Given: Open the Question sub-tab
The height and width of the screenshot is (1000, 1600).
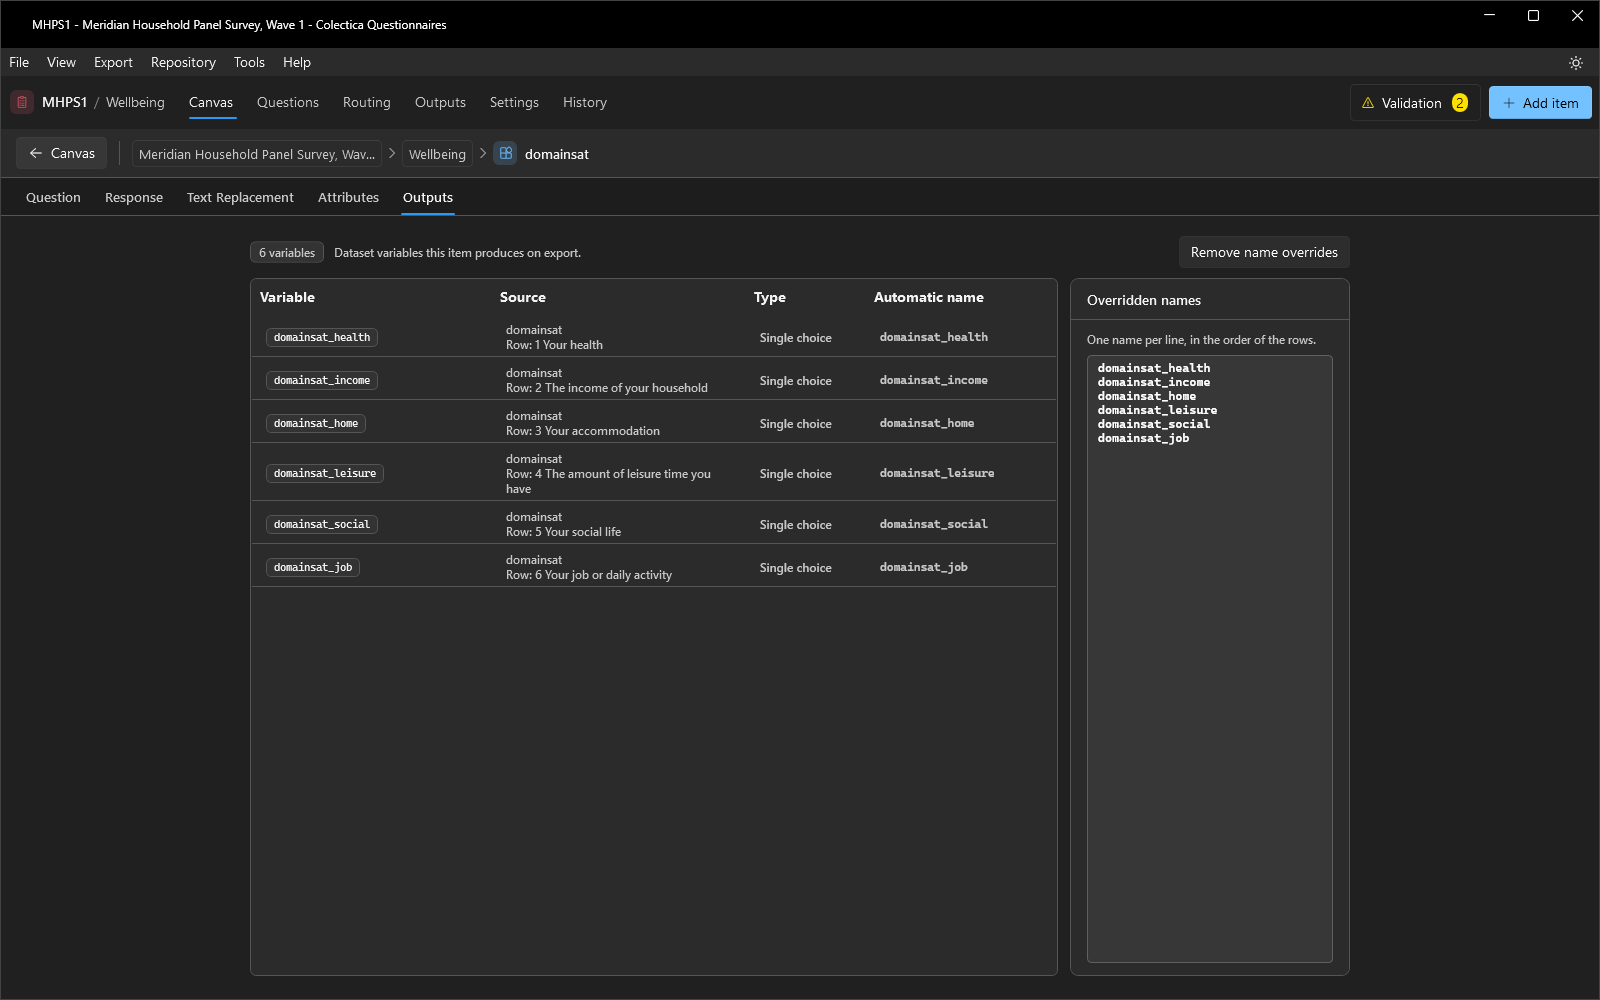Looking at the screenshot, I should (53, 197).
